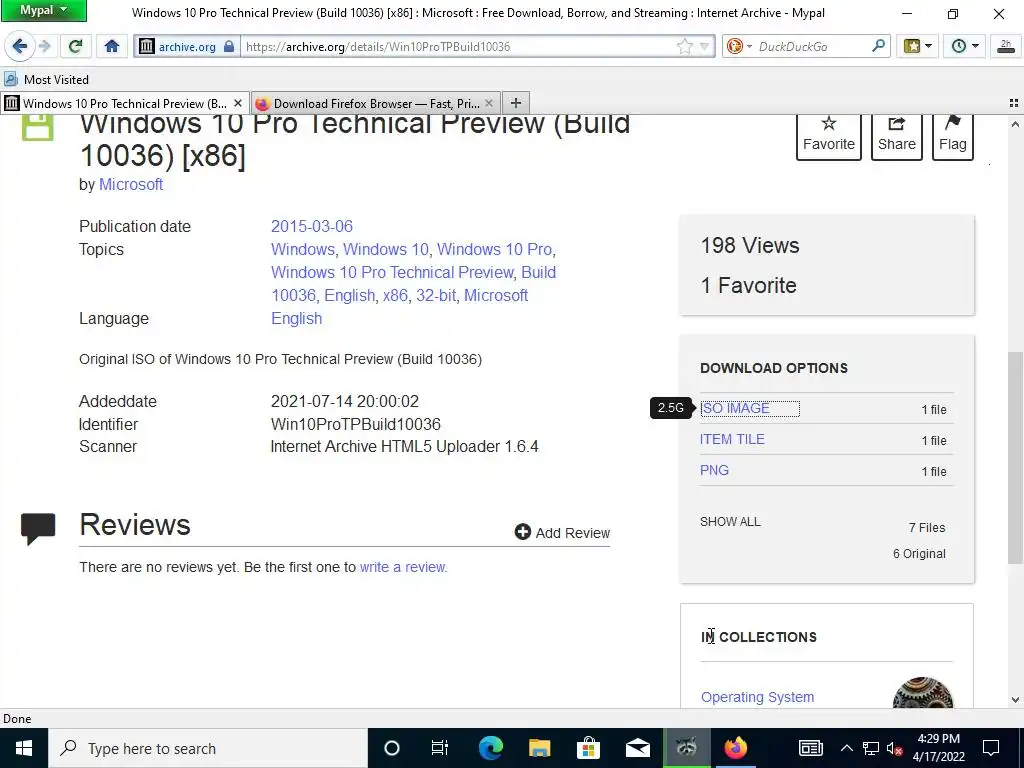Close the Windows 10 Pro Technical Preview tab
This screenshot has height=768, width=1024.
238,103
